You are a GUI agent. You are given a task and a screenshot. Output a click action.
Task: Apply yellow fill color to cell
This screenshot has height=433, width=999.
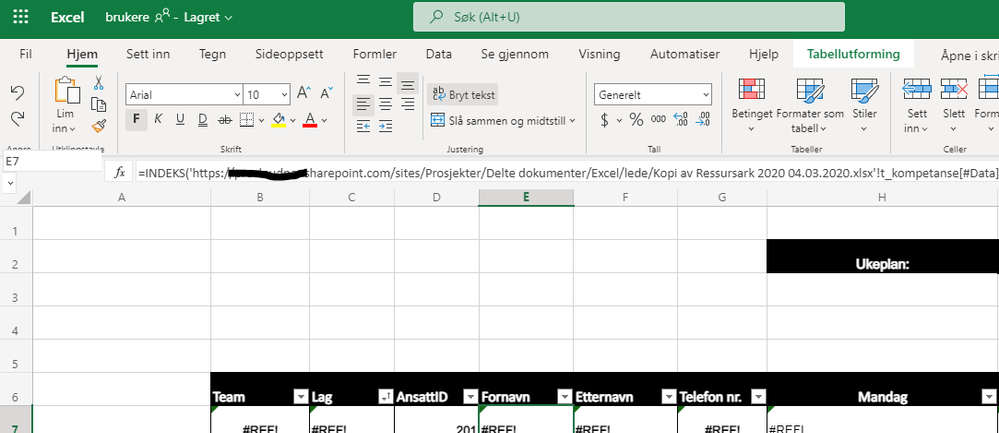(x=278, y=119)
